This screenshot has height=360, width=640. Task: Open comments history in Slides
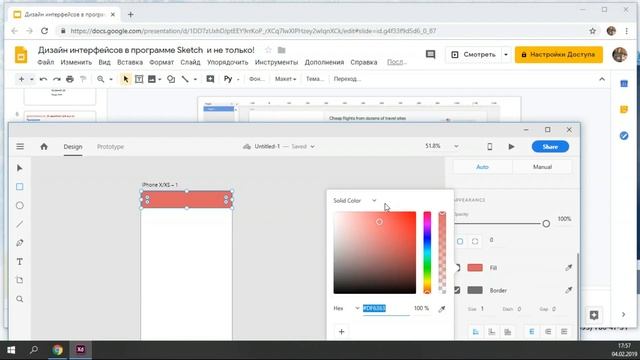pos(430,55)
